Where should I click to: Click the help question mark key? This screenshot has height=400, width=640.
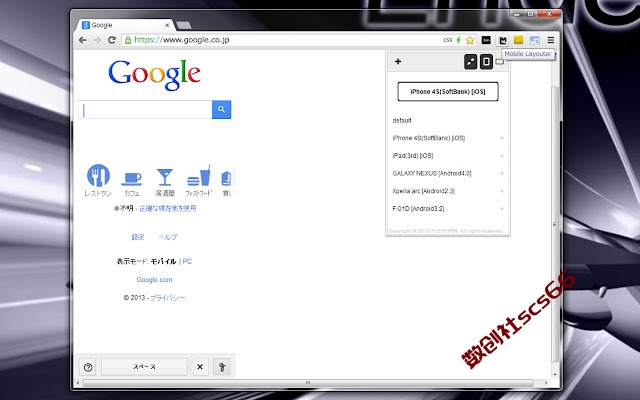click(x=88, y=367)
